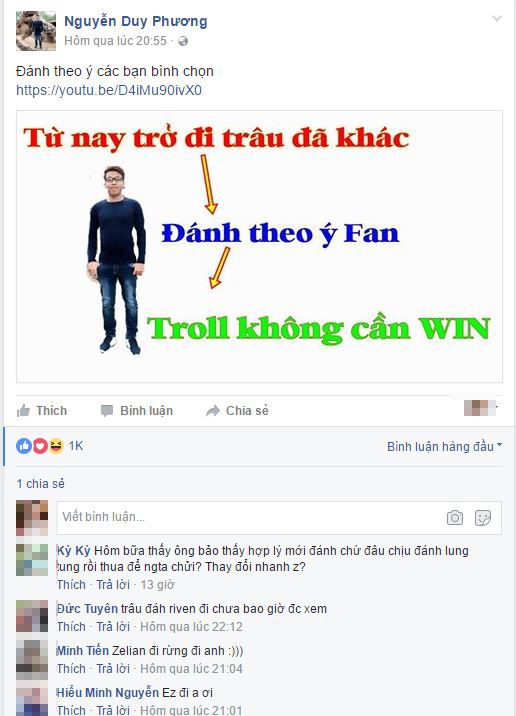The image size is (516, 716).
Task: Open Nguyễn Duy Phương's profile name
Action: point(136,21)
